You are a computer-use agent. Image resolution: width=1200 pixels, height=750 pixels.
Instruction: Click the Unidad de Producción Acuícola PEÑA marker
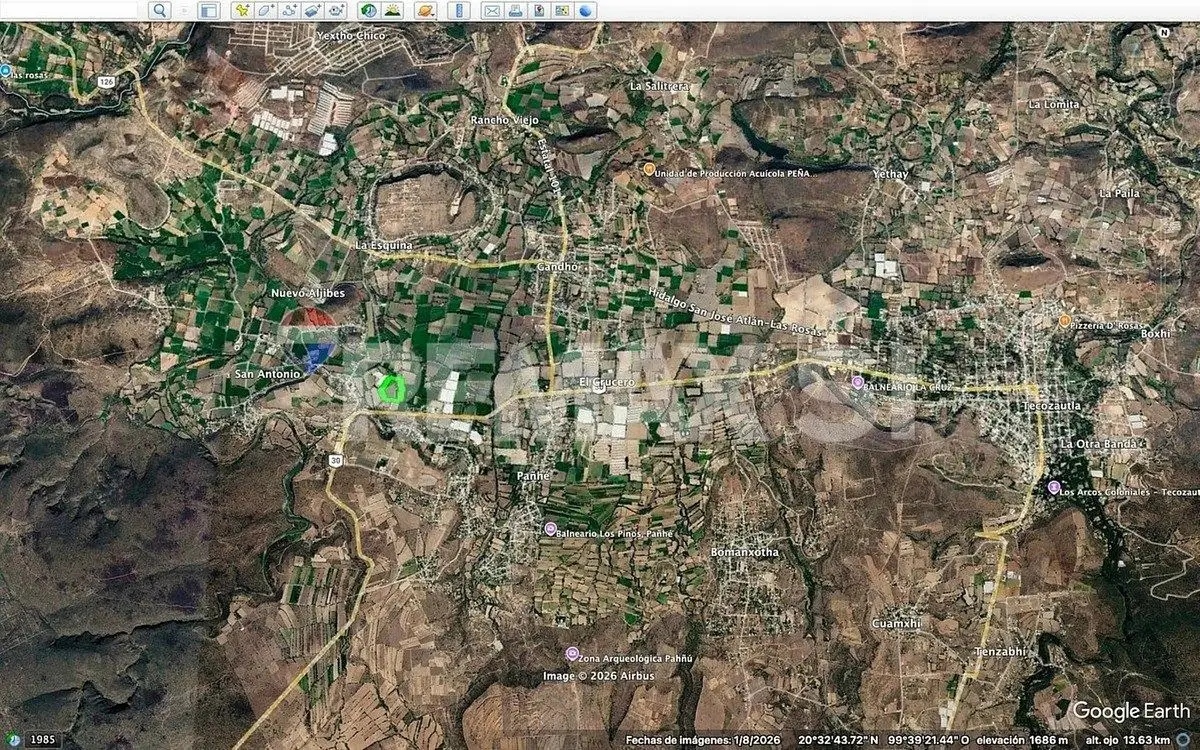pos(649,169)
